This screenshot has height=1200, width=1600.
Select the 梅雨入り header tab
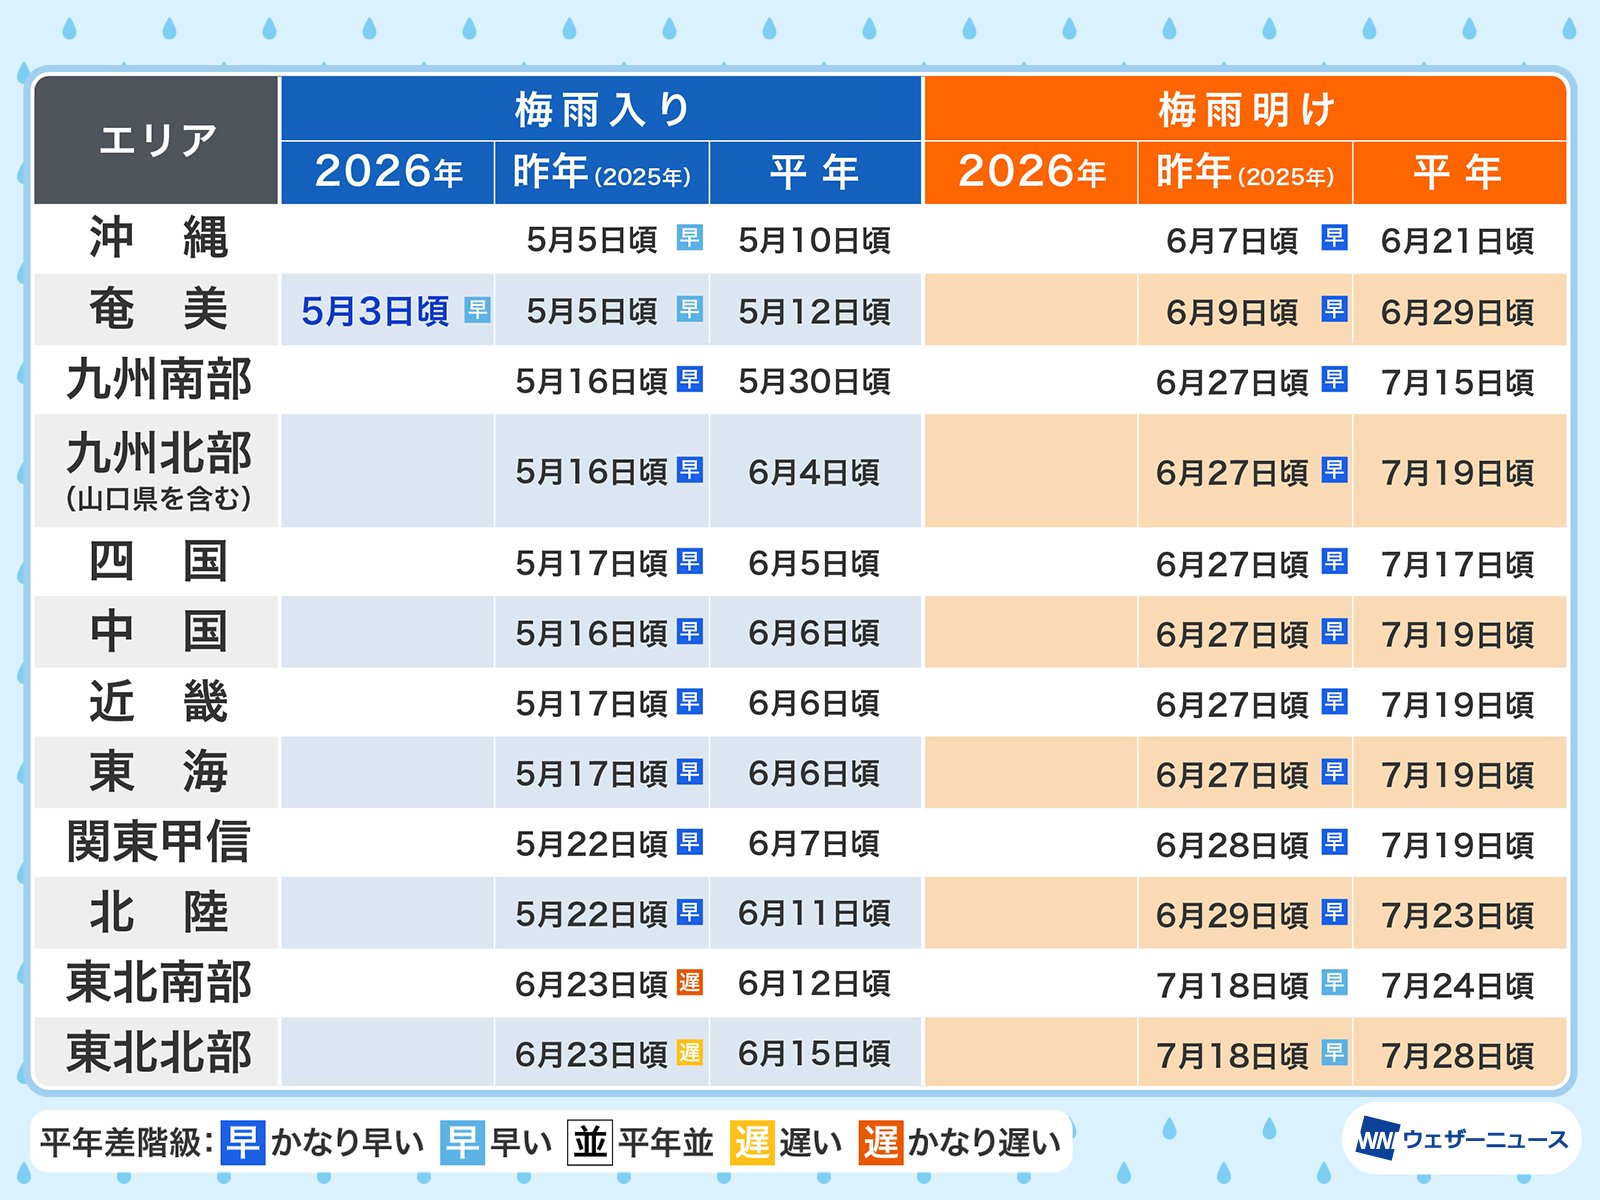[601, 108]
